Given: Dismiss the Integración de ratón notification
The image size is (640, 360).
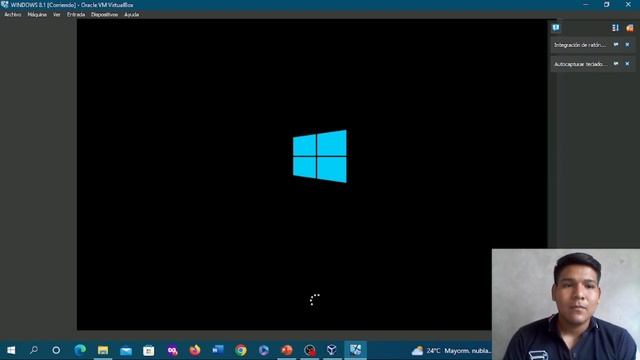Looking at the screenshot, I should coord(627,44).
